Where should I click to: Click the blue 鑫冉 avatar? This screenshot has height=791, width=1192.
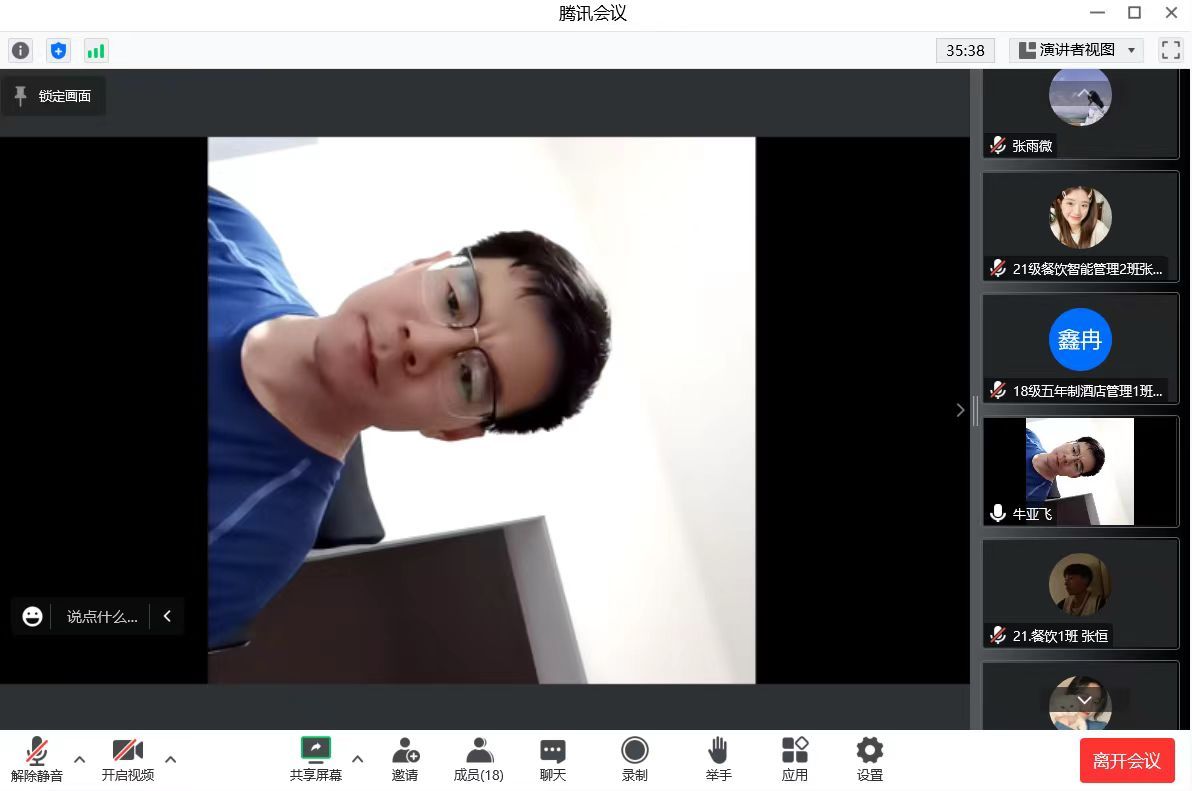[x=1079, y=339]
